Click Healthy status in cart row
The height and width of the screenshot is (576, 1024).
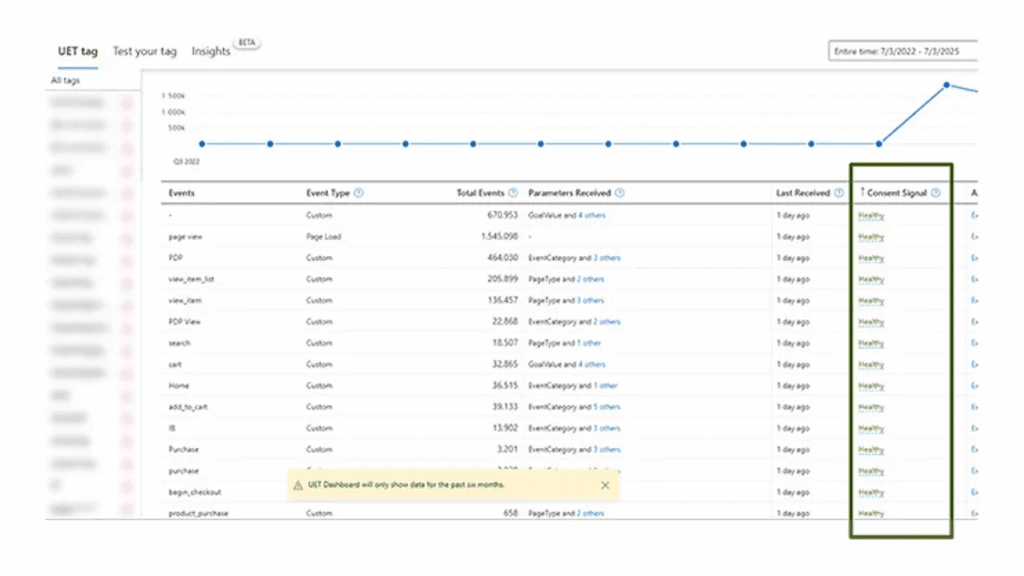click(871, 364)
